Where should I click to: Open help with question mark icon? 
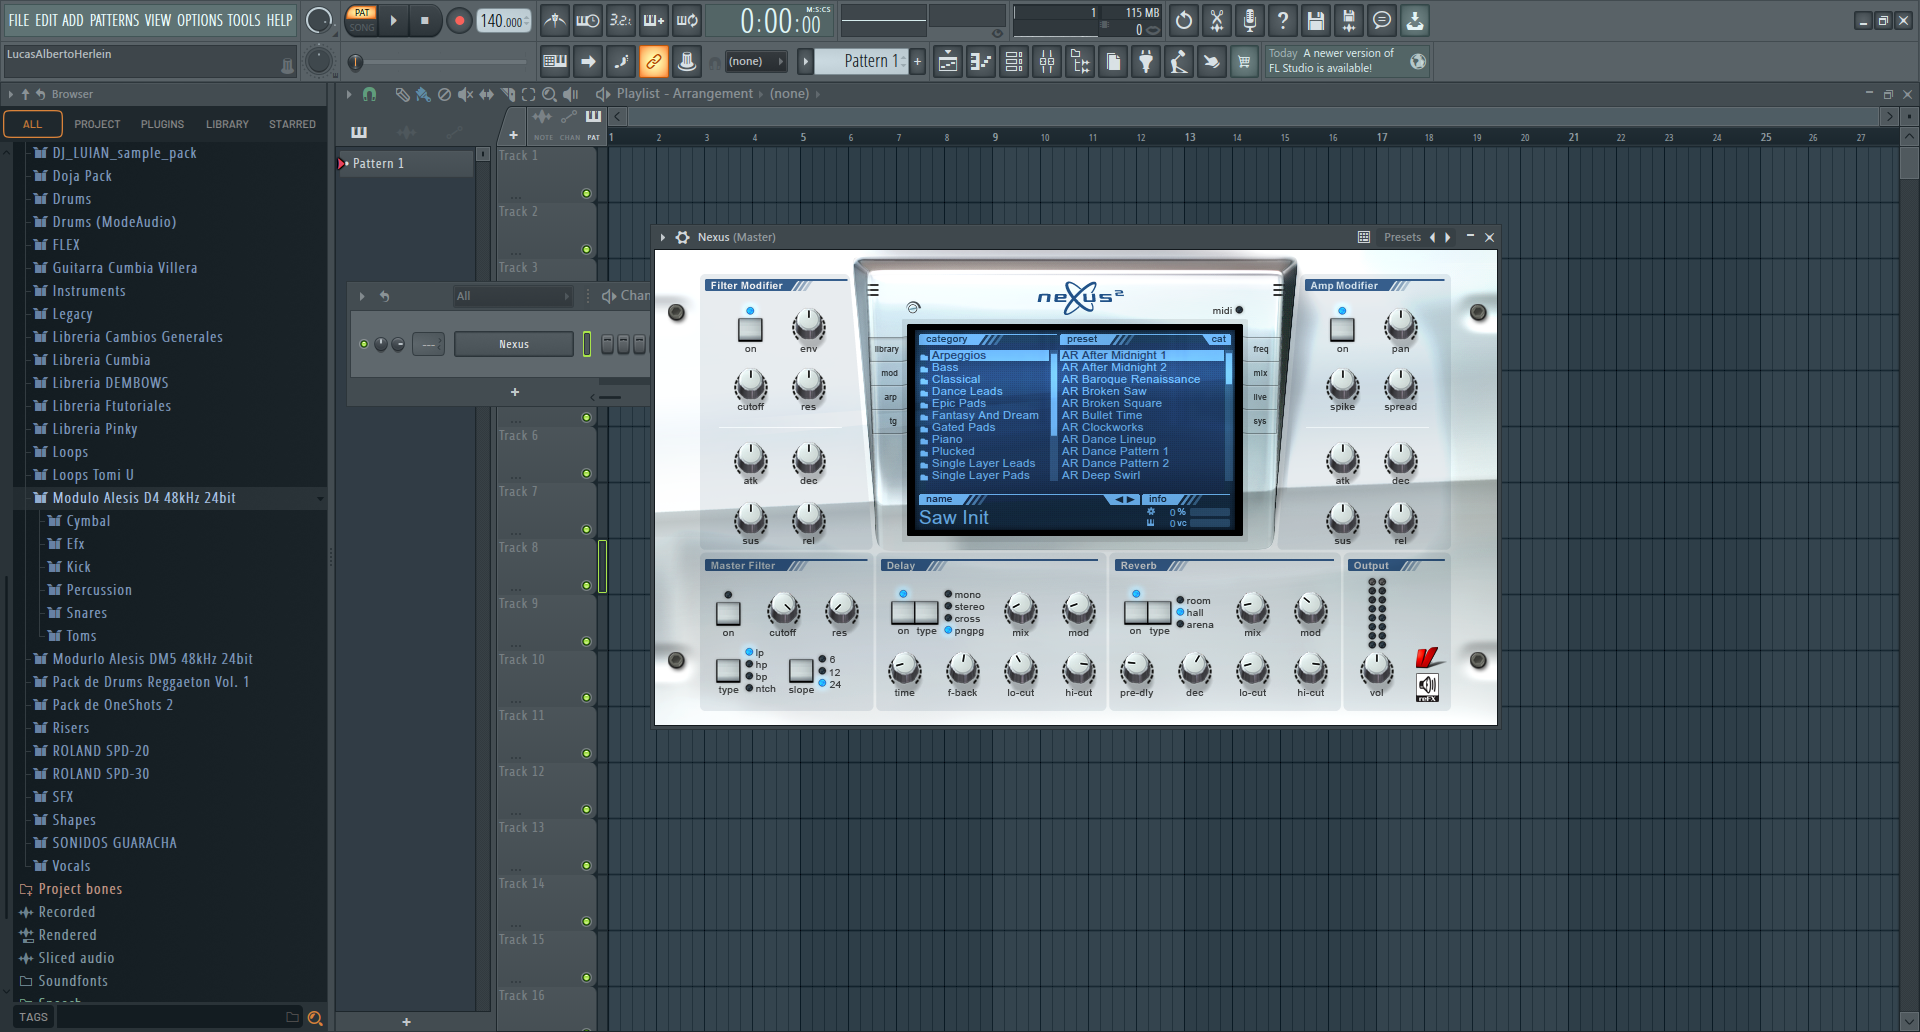1282,20
